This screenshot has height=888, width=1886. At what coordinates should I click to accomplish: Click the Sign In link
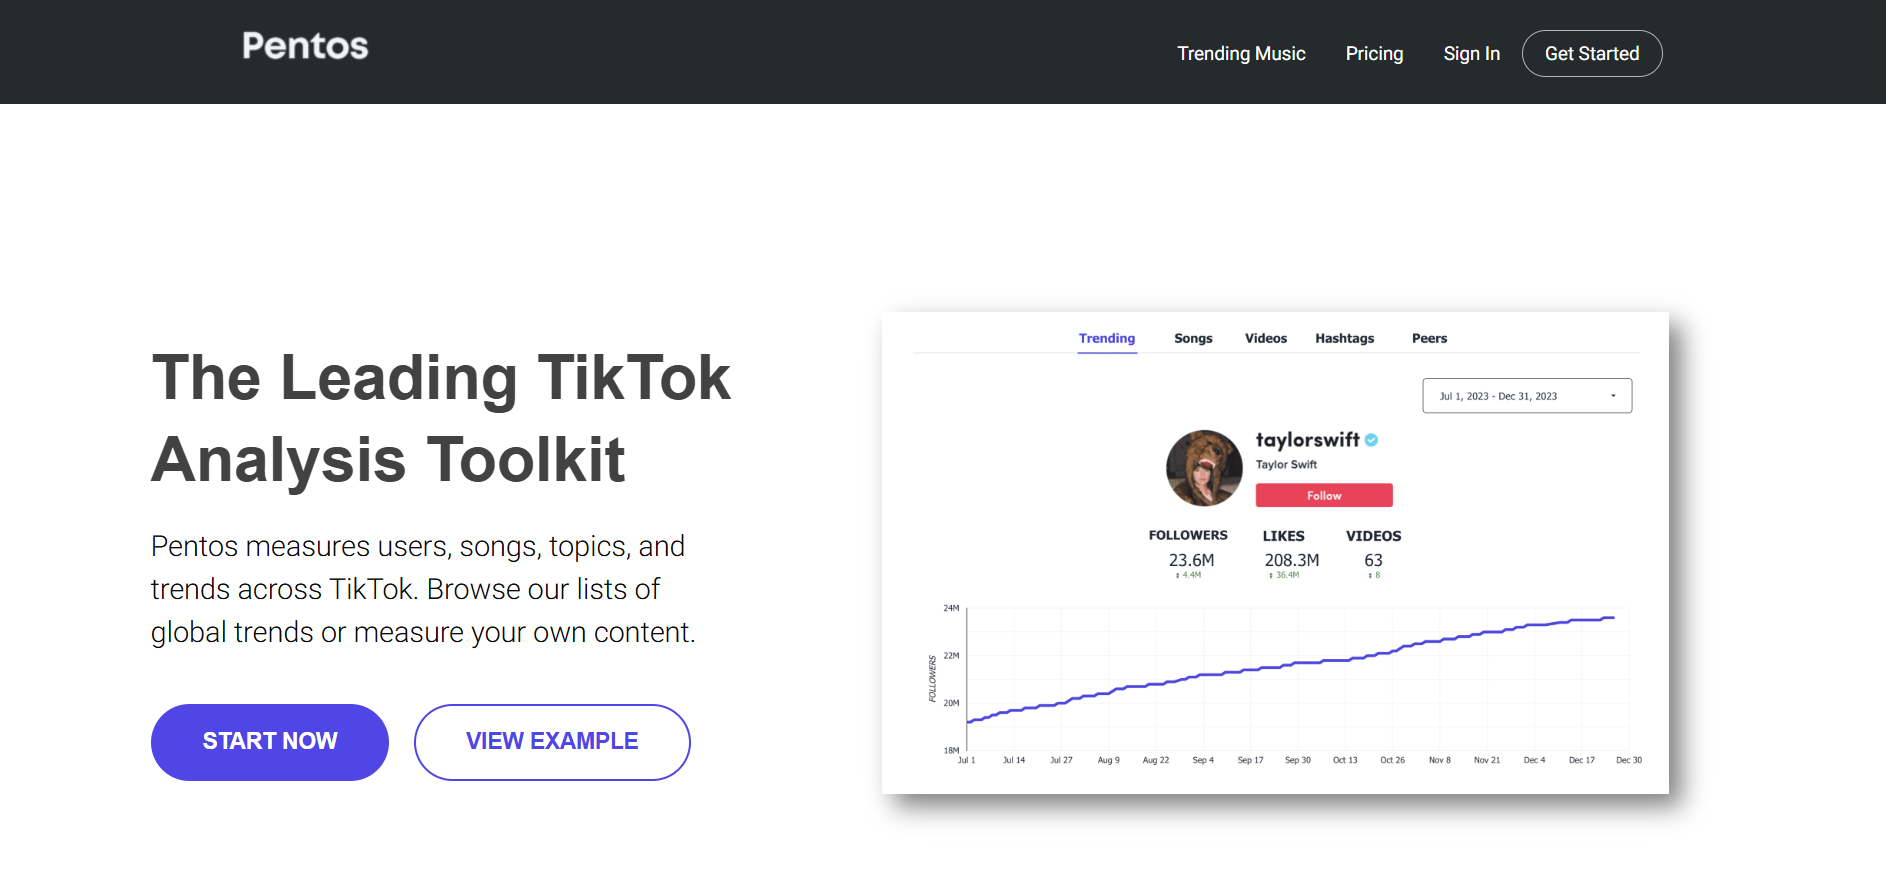[1471, 54]
